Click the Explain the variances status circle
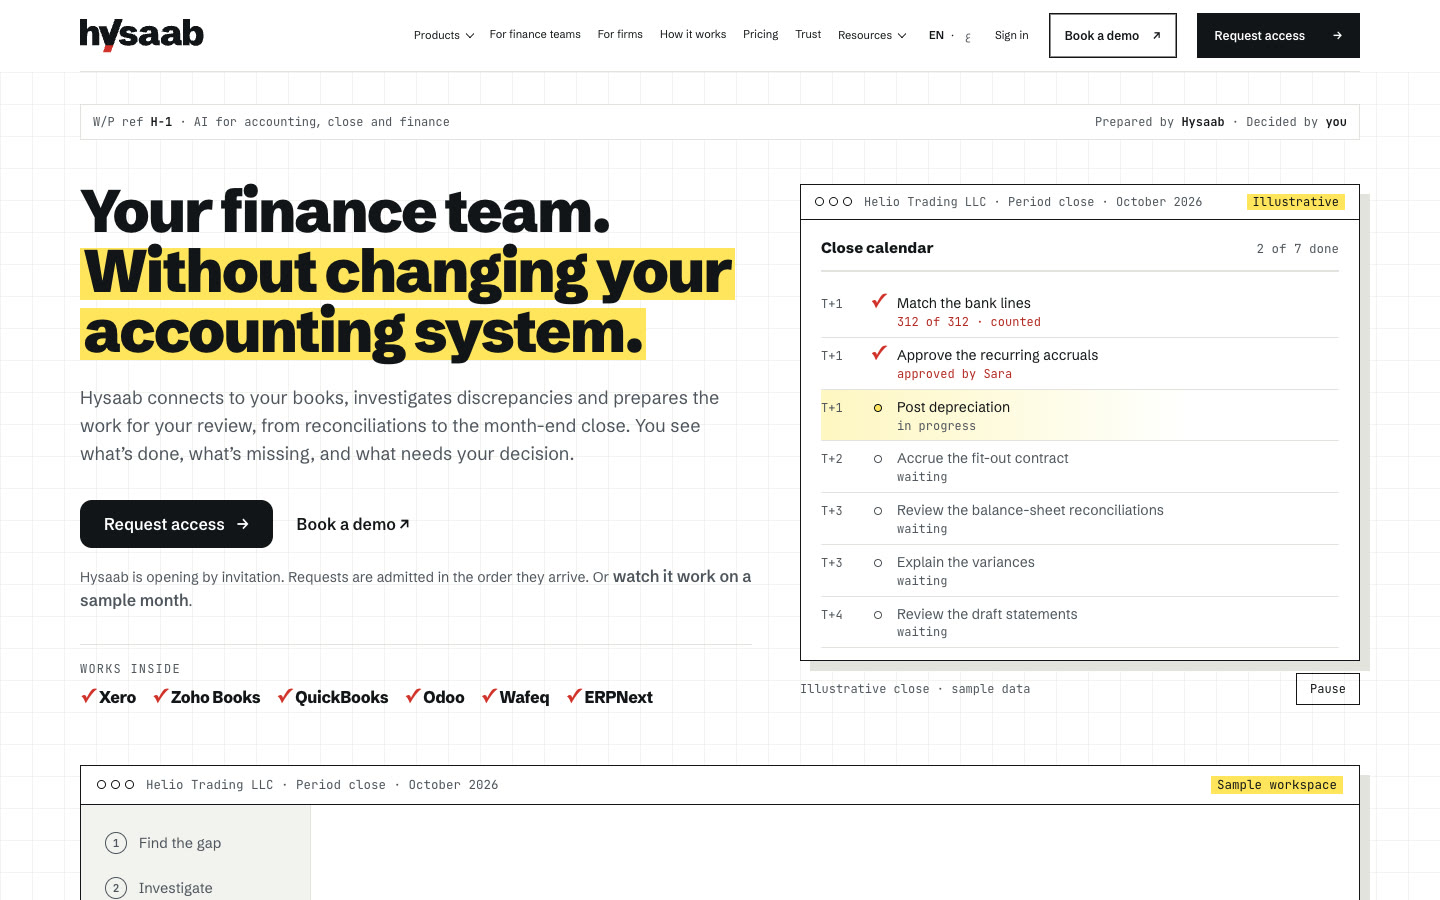This screenshot has height=900, width=1440. [x=878, y=563]
